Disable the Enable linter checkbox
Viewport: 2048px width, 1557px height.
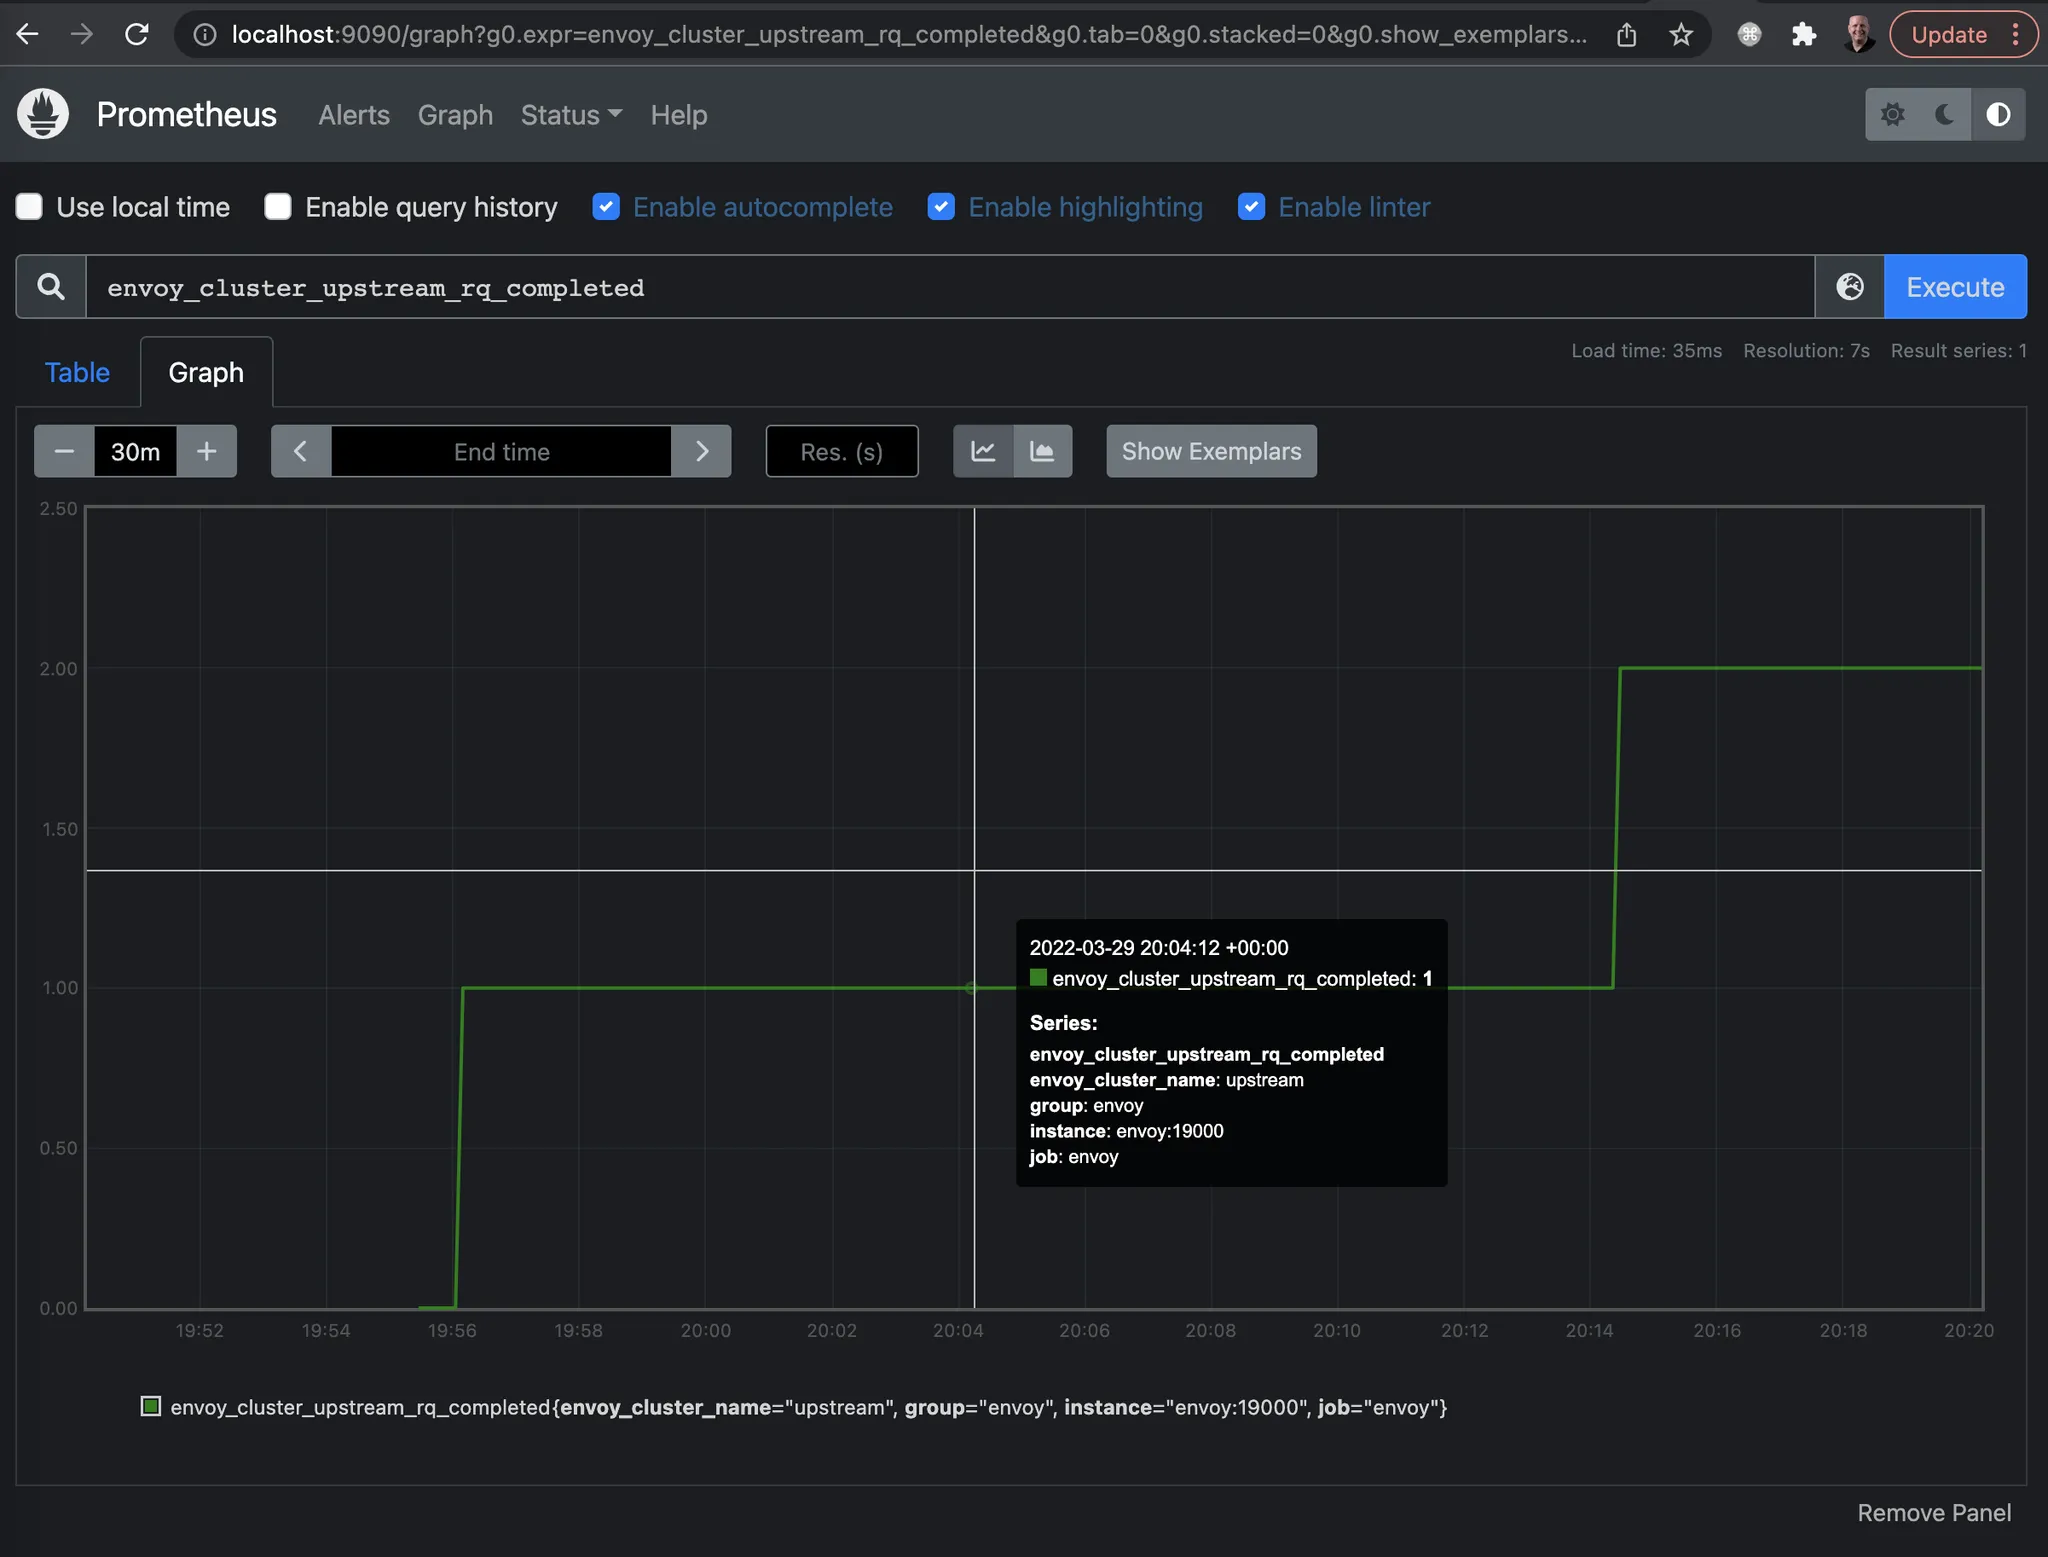click(x=1251, y=207)
